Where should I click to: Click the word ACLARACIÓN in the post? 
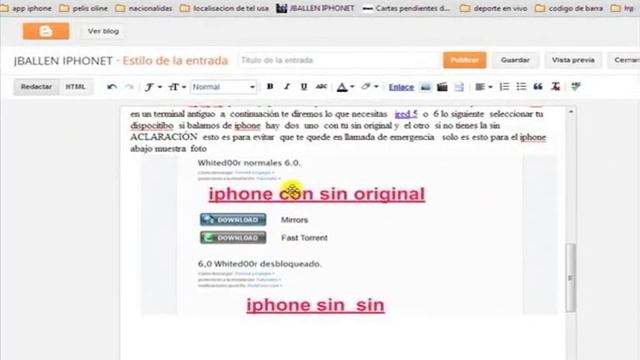[x=164, y=137]
